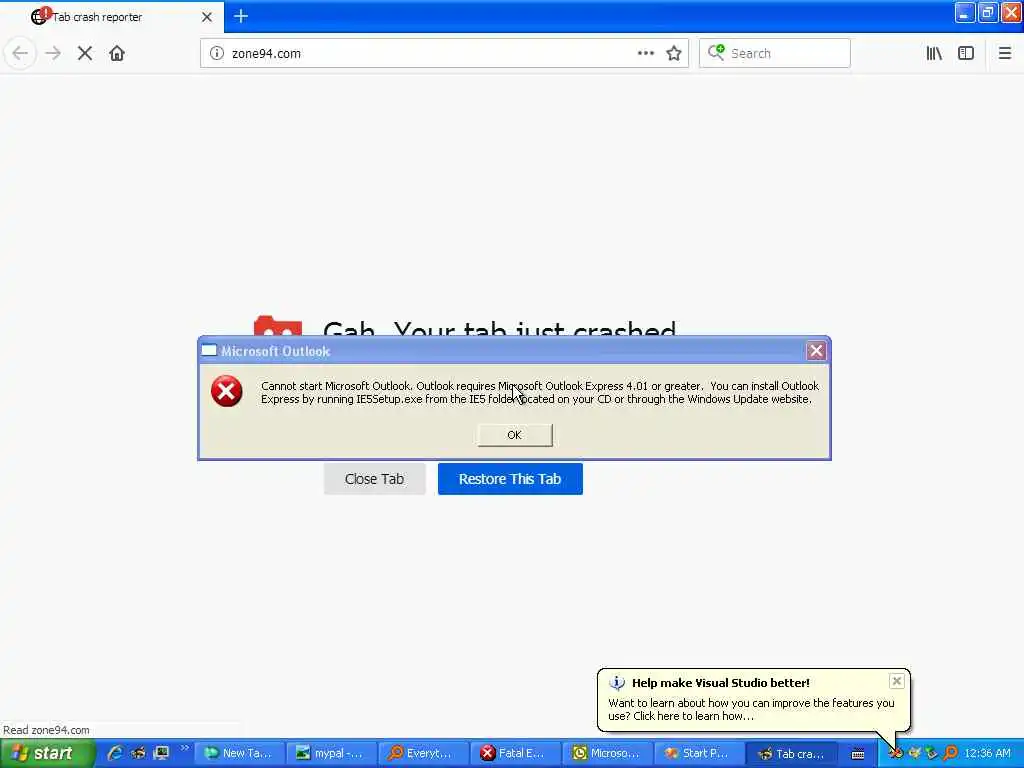Click the forward navigation arrow
The width and height of the screenshot is (1024, 768).
[x=53, y=54]
